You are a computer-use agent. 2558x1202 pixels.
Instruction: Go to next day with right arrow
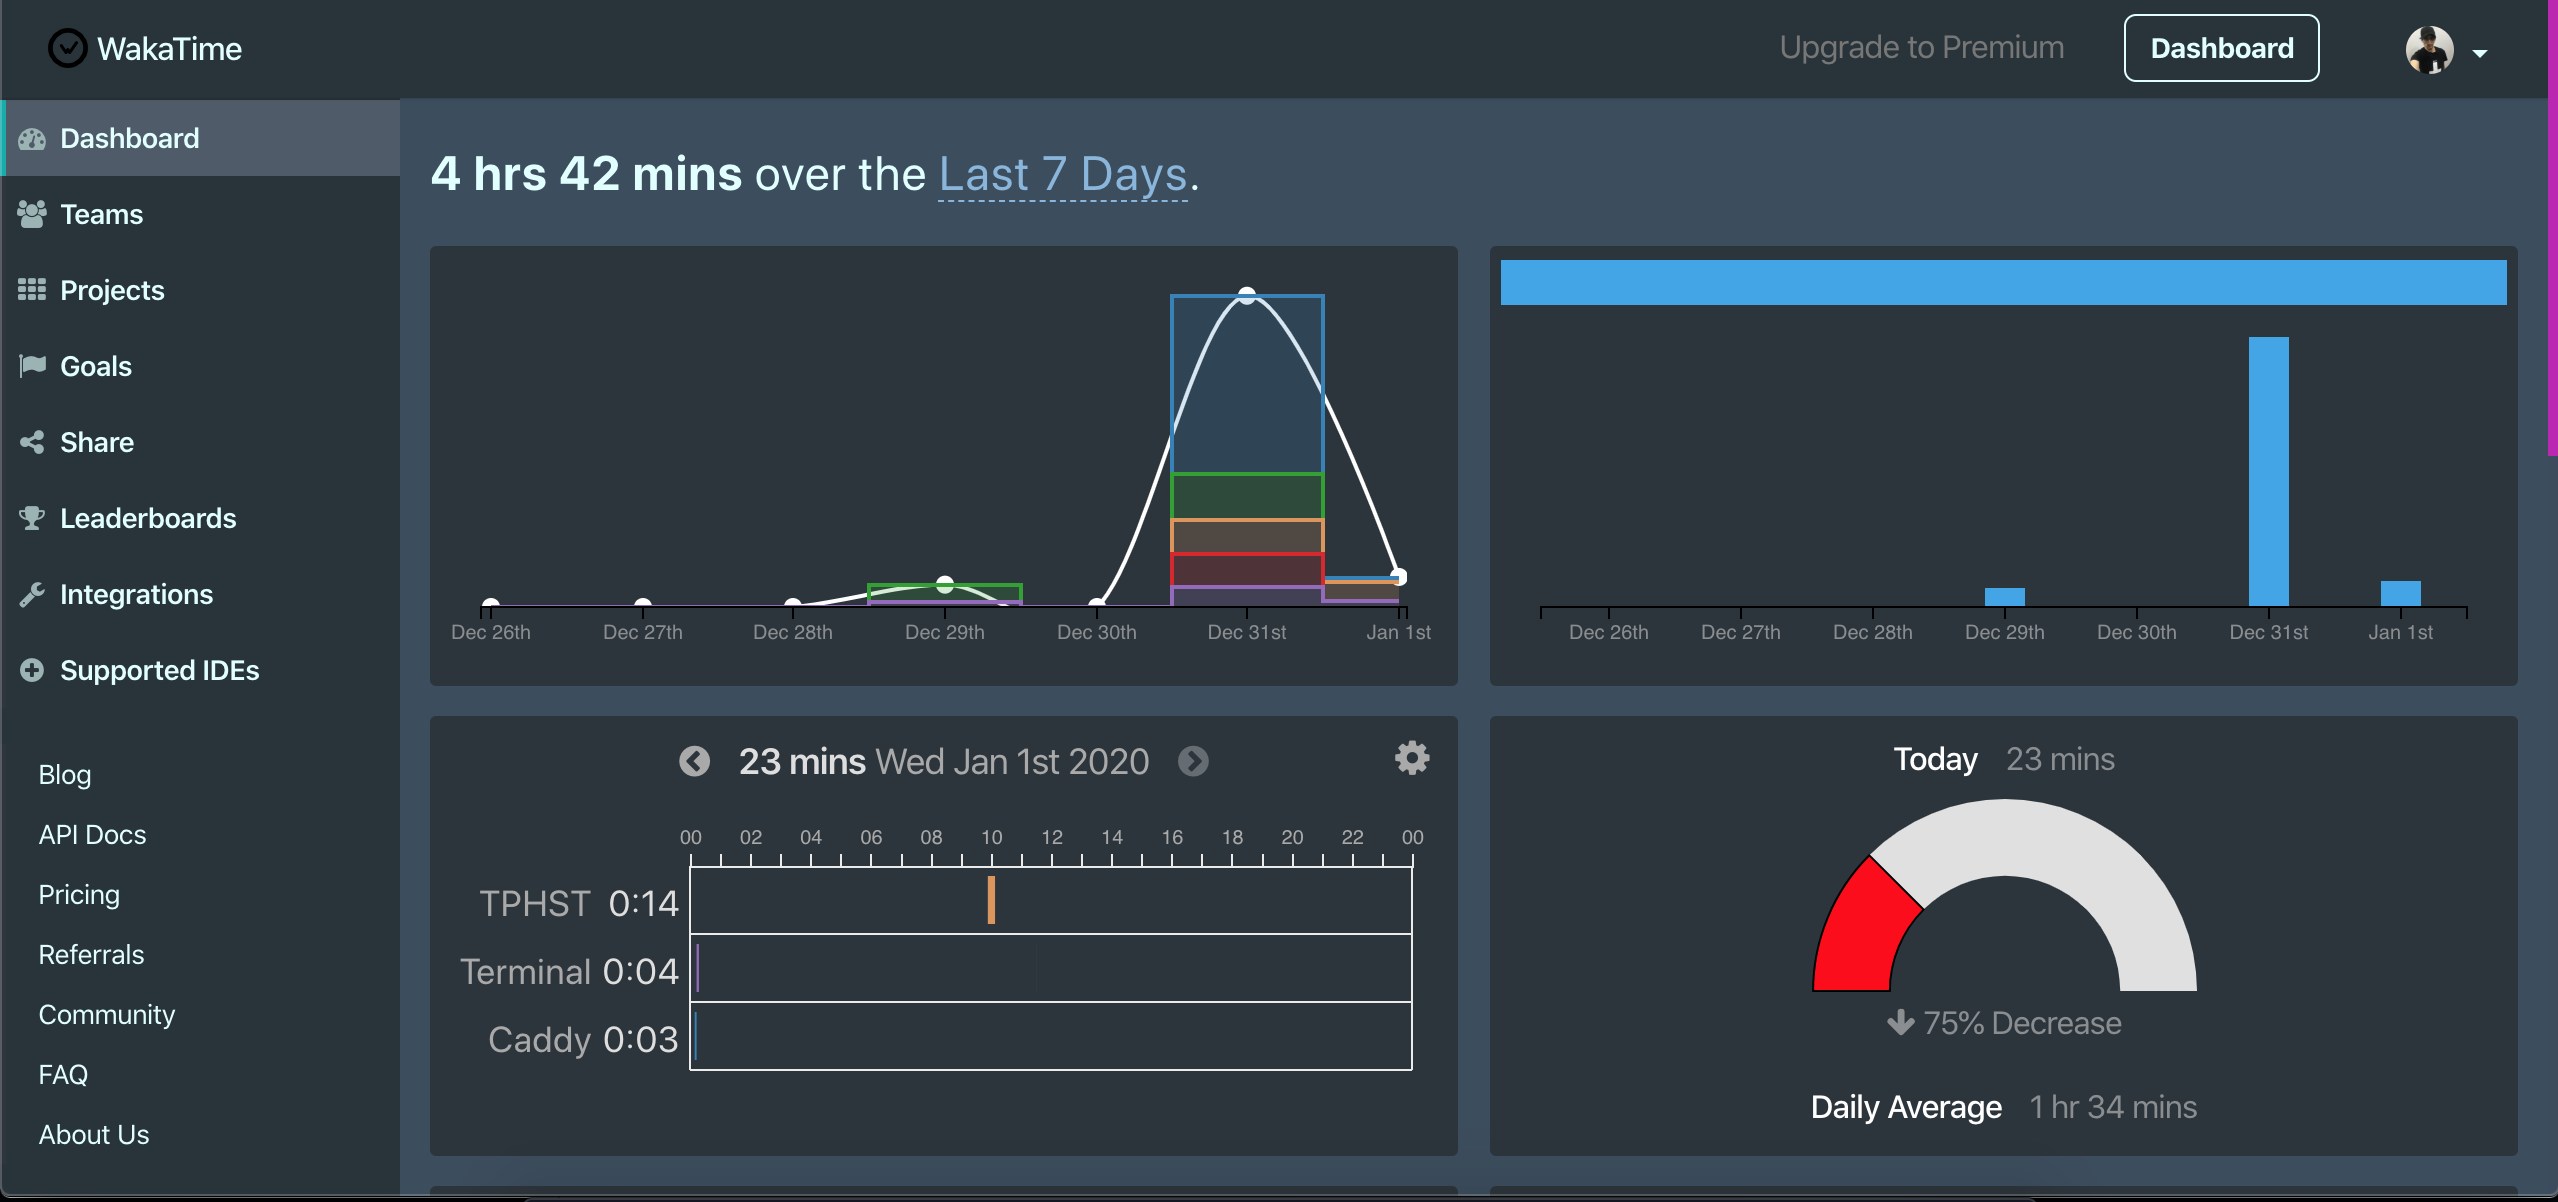point(1193,762)
